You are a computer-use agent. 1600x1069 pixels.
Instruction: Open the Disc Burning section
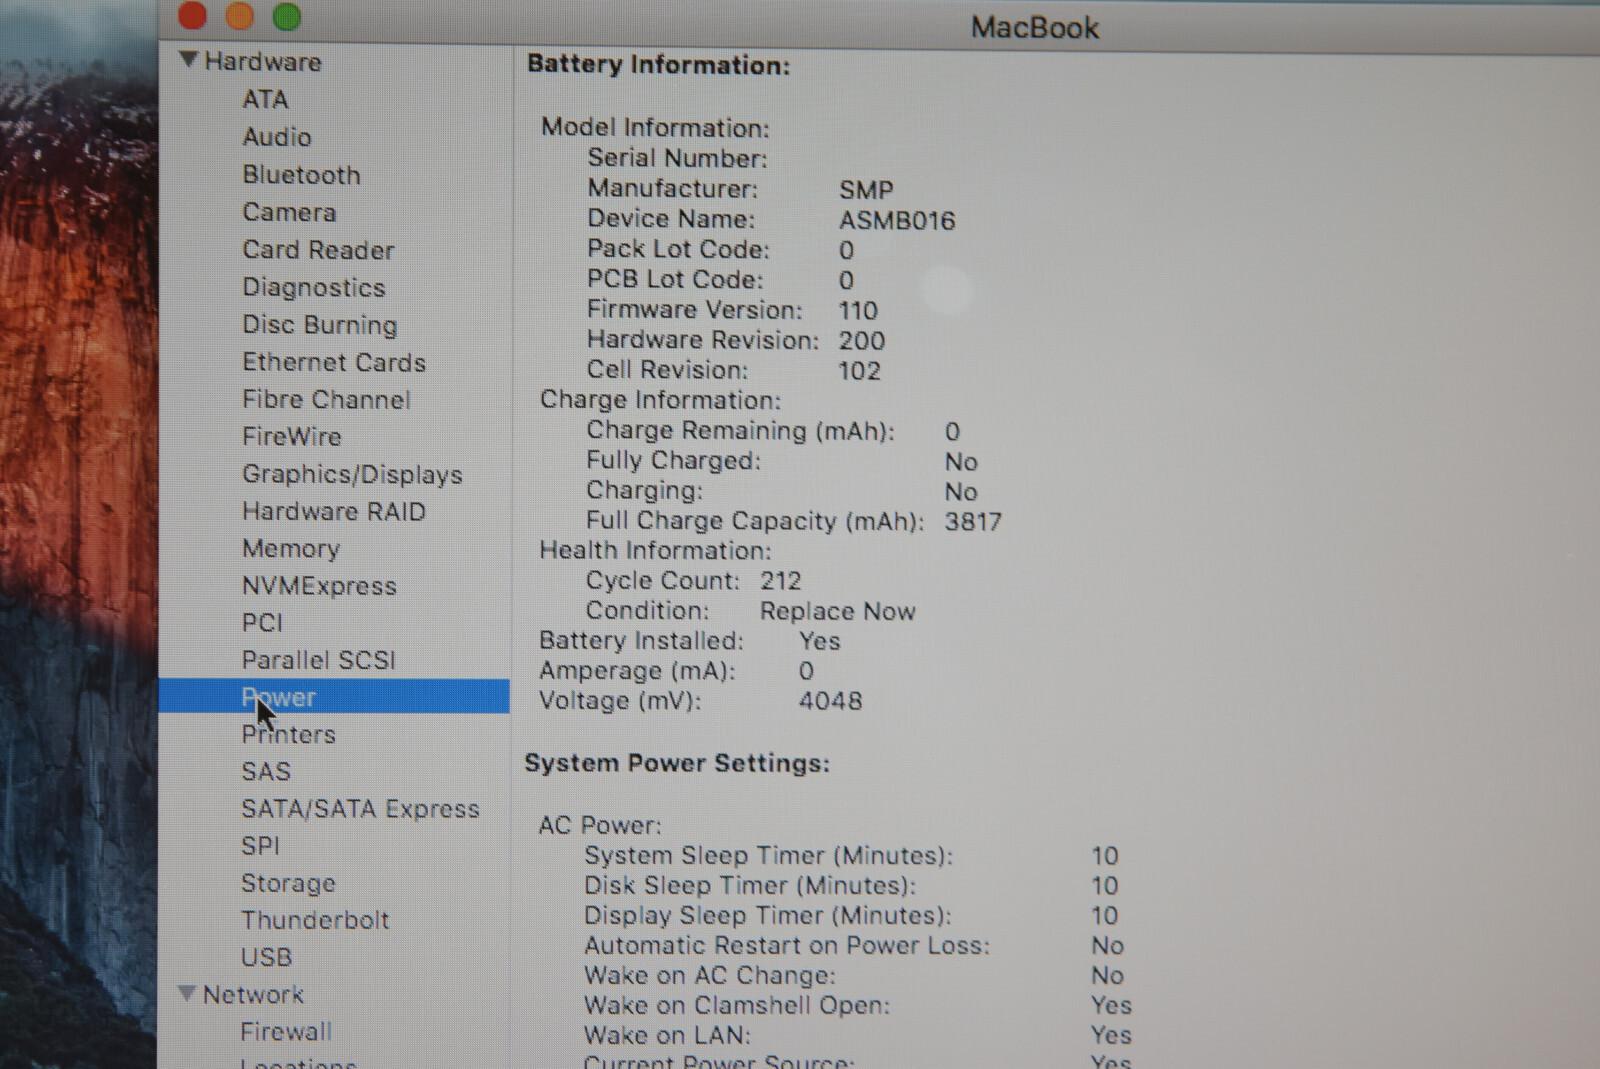(319, 325)
